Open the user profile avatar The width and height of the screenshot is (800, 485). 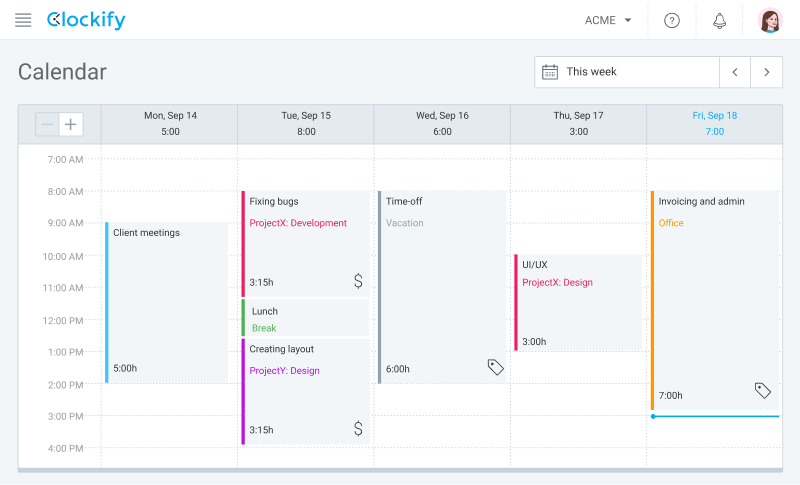[769, 20]
